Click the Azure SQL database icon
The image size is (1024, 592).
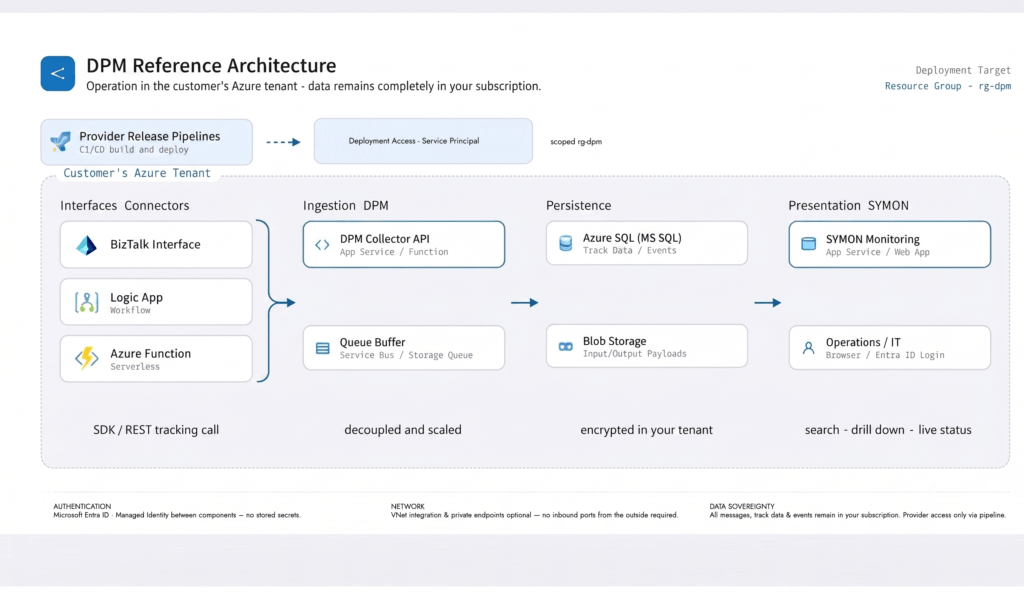(x=566, y=244)
